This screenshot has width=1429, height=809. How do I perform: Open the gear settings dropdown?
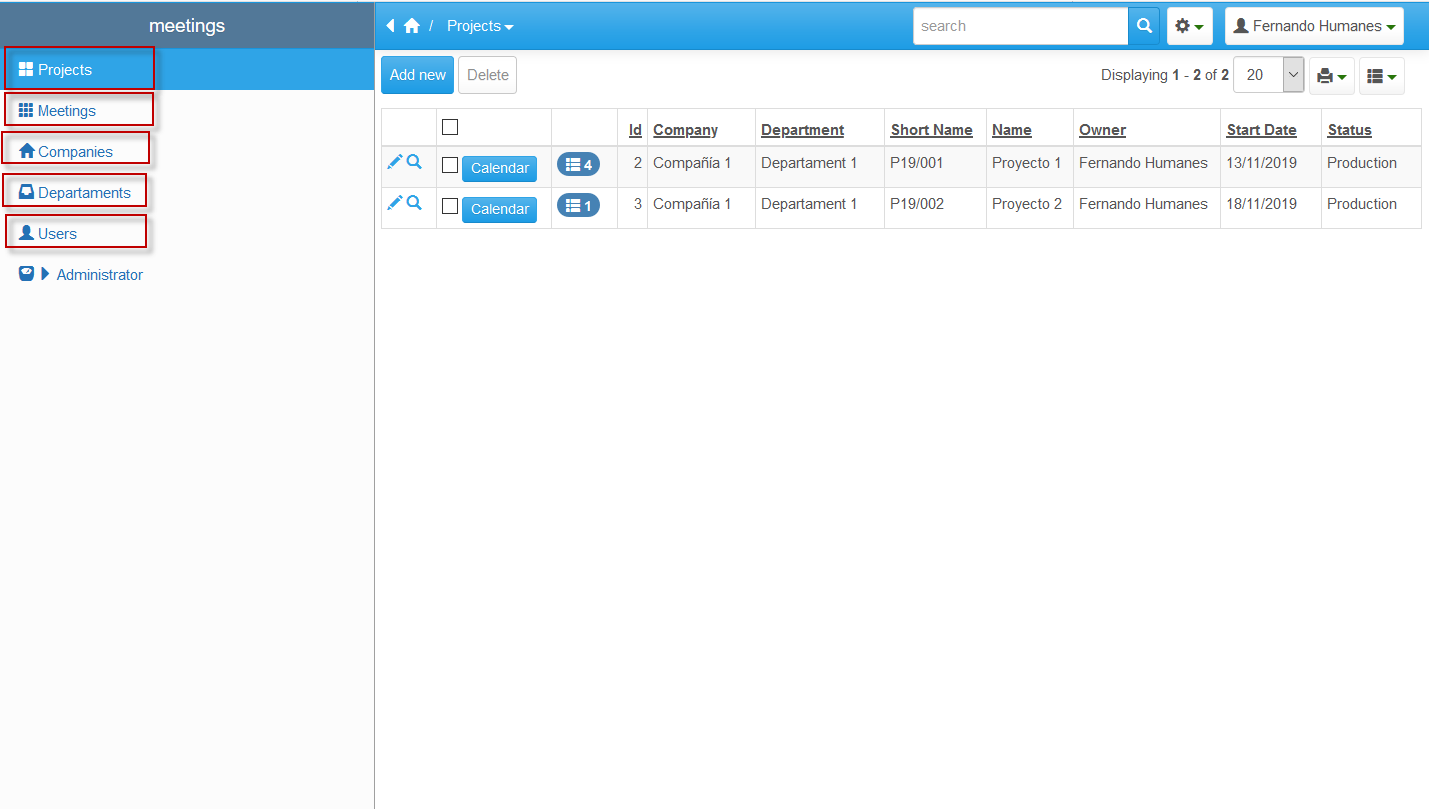pyautogui.click(x=1189, y=26)
